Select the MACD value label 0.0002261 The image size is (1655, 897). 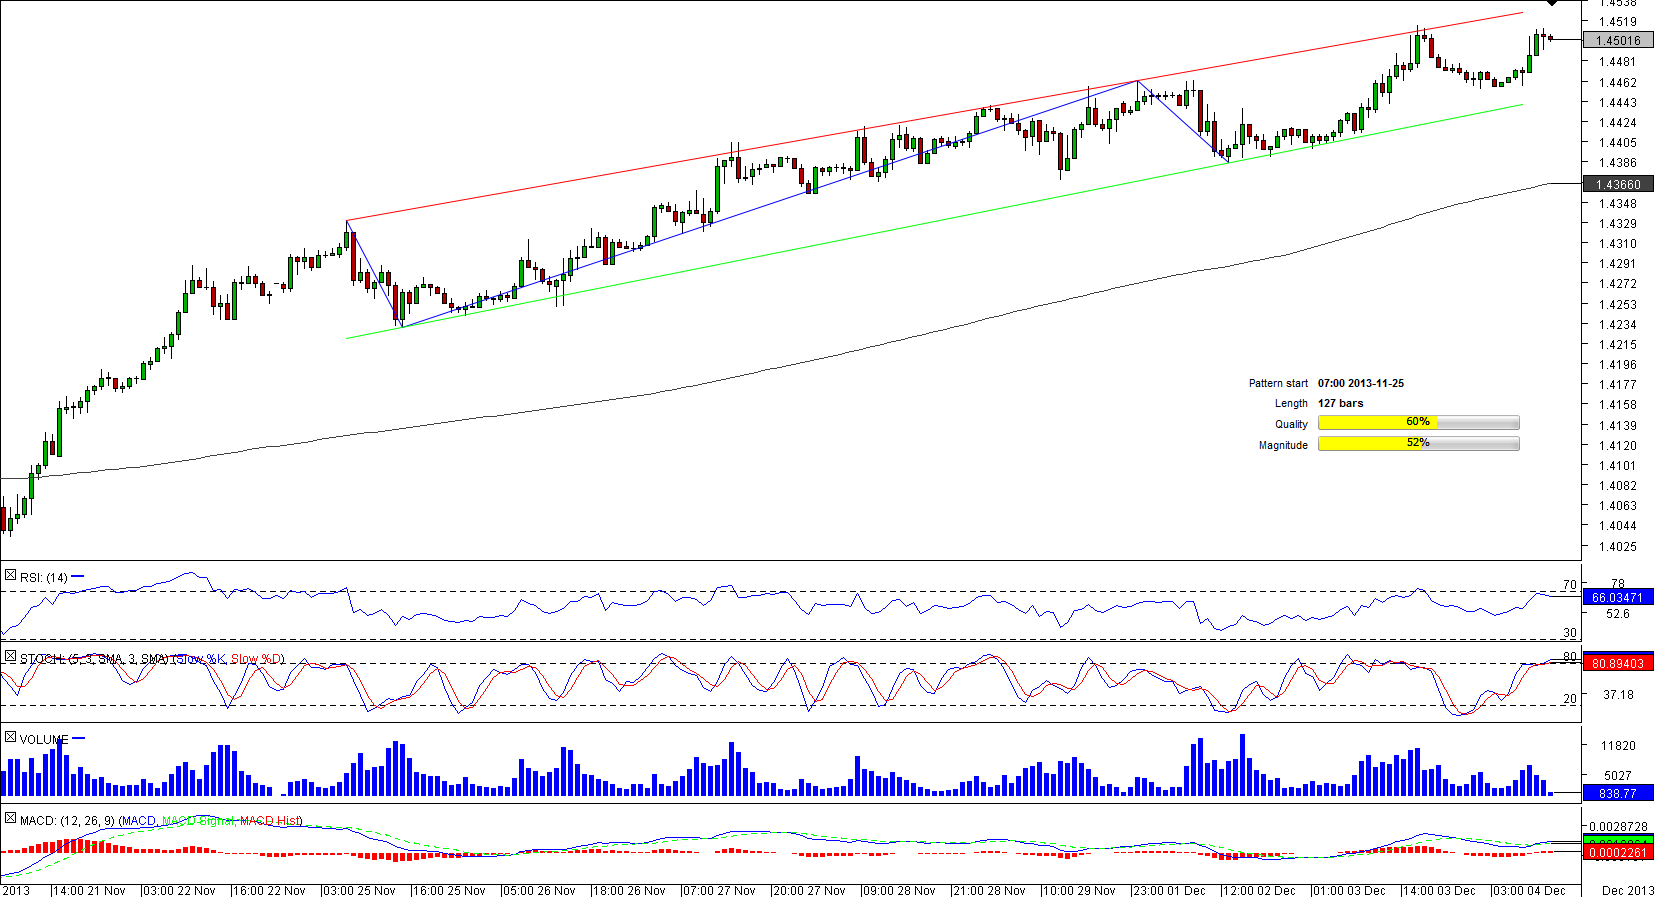(x=1618, y=853)
